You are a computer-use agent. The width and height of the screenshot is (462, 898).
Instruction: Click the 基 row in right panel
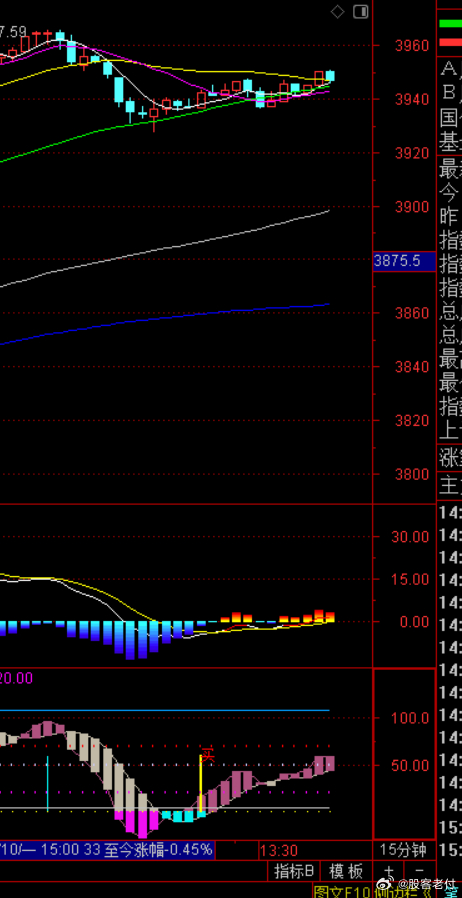(x=449, y=141)
